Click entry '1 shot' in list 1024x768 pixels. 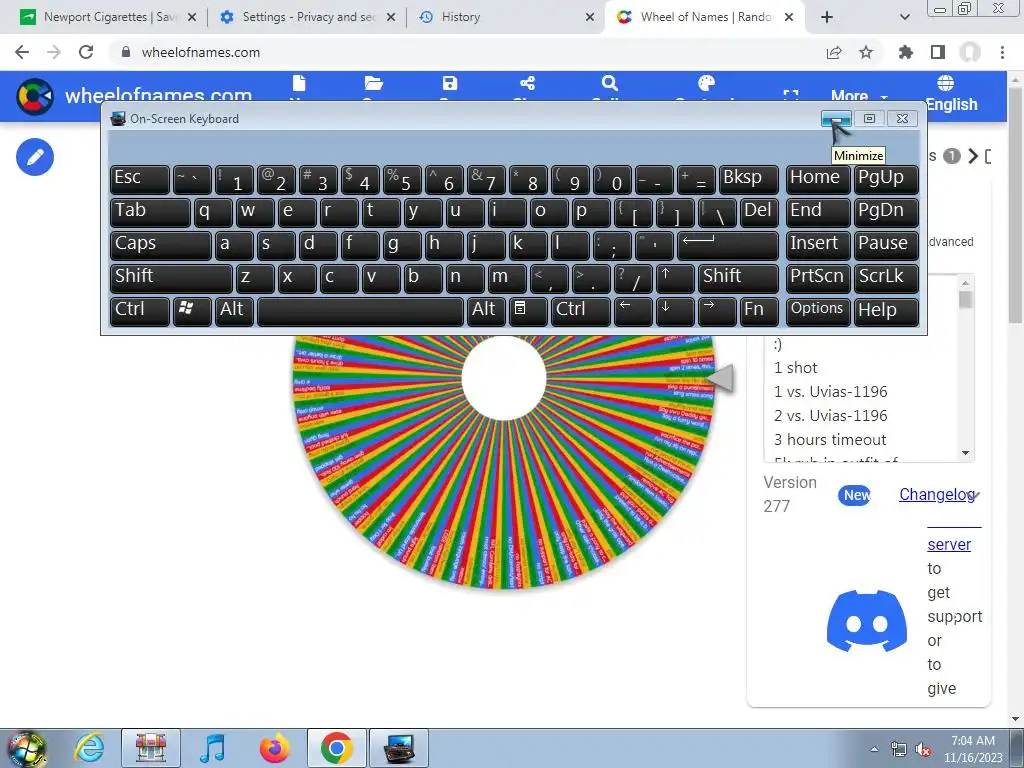(795, 368)
